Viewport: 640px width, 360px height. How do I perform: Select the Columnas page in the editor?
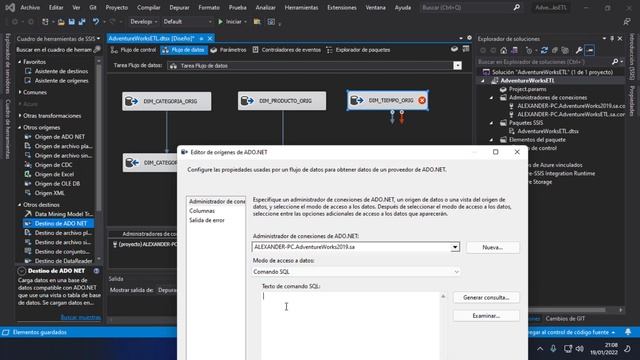pos(202,211)
